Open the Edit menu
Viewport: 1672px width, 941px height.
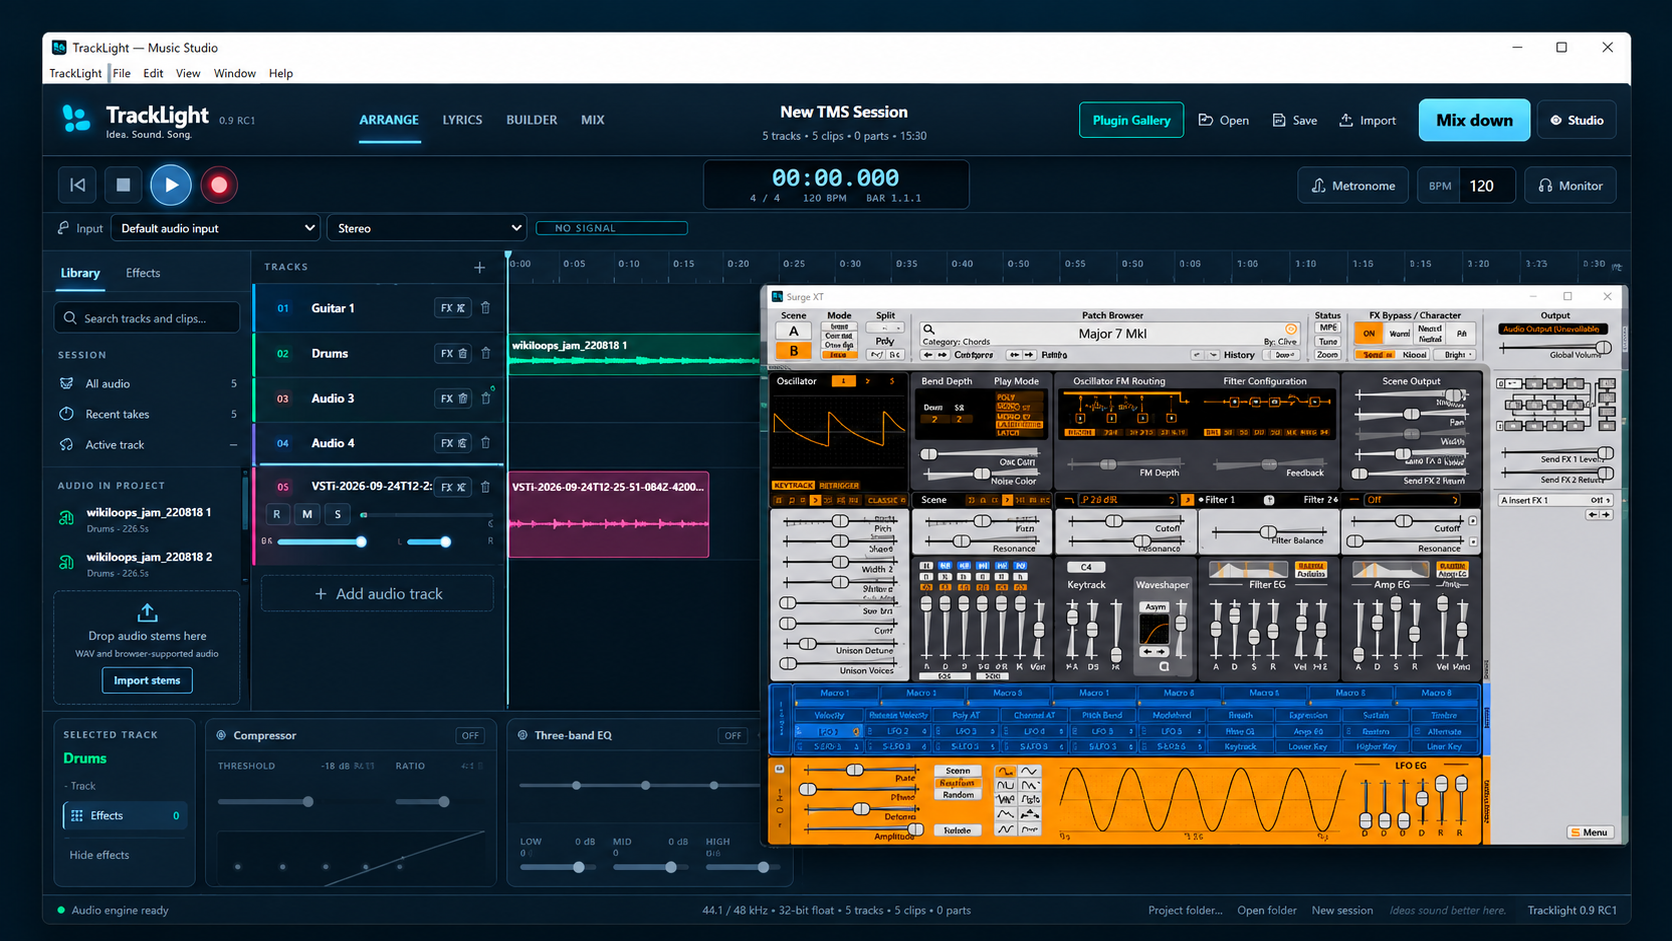tap(153, 73)
